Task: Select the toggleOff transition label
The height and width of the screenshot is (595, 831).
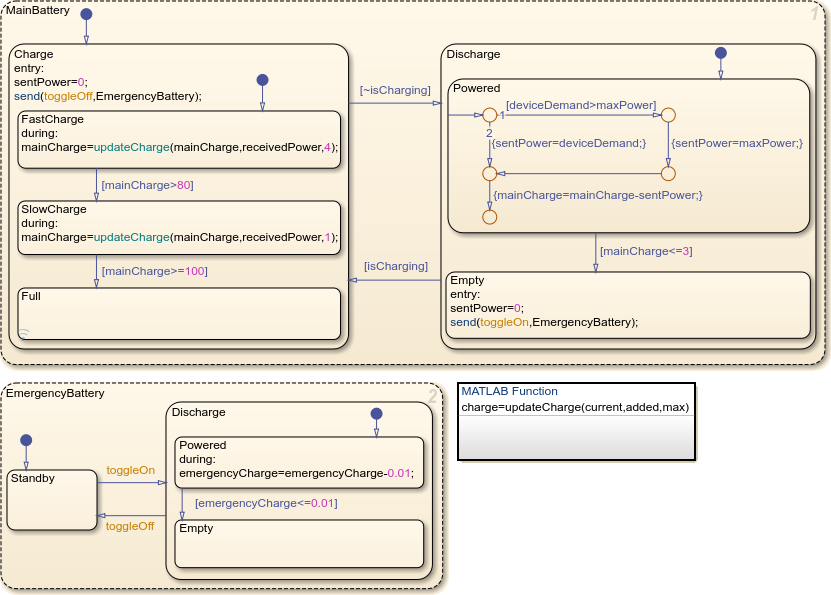Action: [x=130, y=525]
